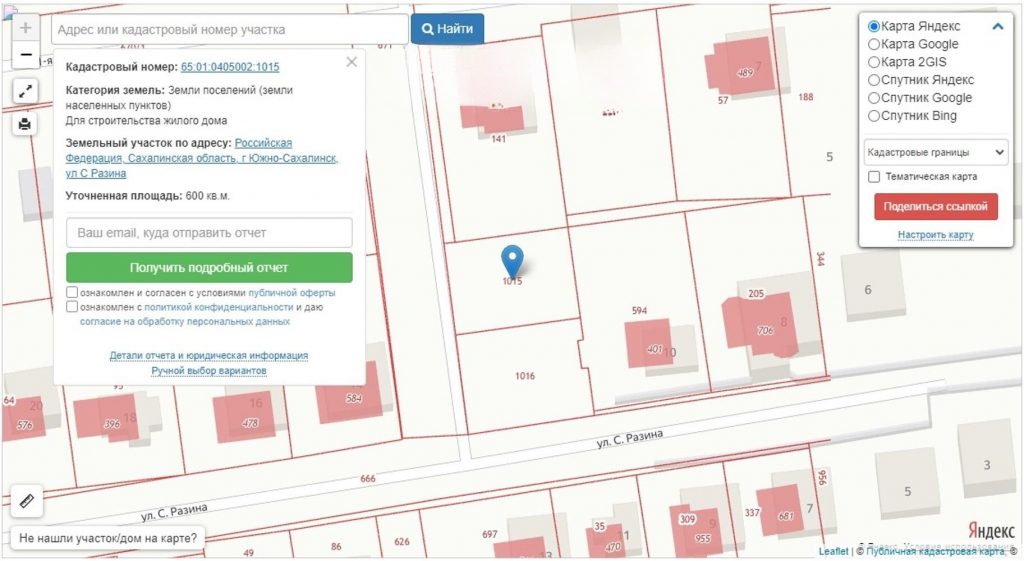
Task: Click Яндекс logo on map
Action: pyautogui.click(x=990, y=530)
